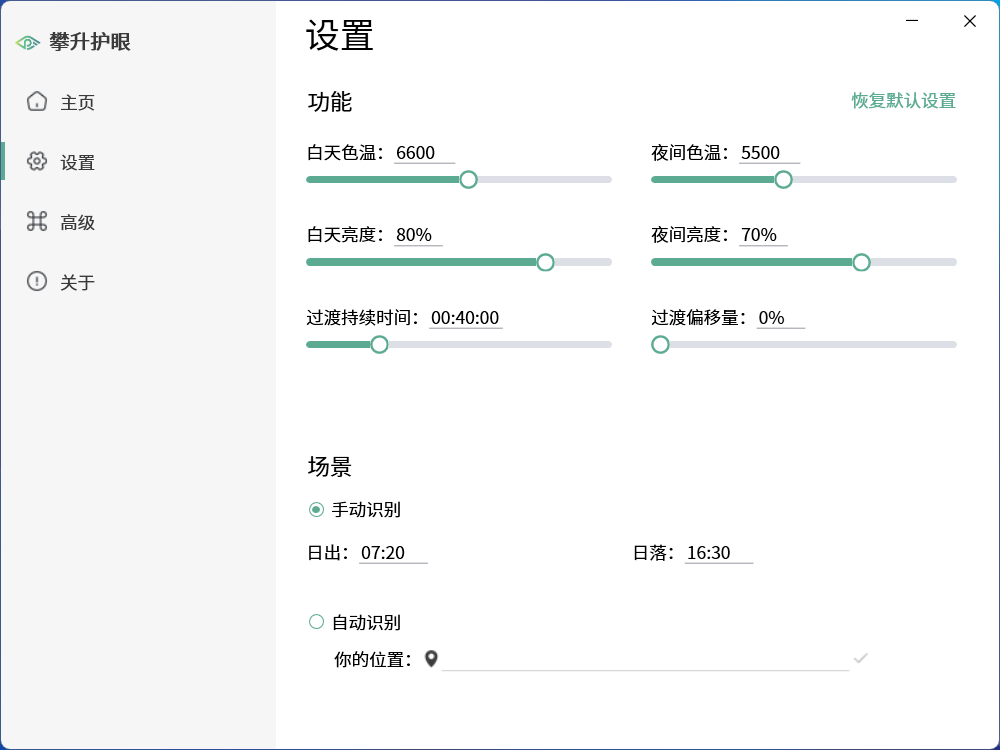Open the 关于 sidebar page

[x=77, y=283]
